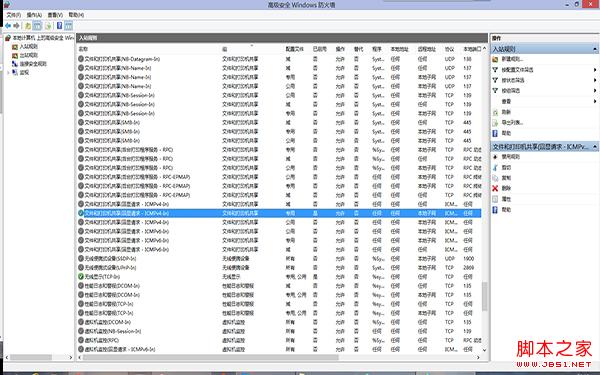Open the 查看(V) menu

[55, 15]
